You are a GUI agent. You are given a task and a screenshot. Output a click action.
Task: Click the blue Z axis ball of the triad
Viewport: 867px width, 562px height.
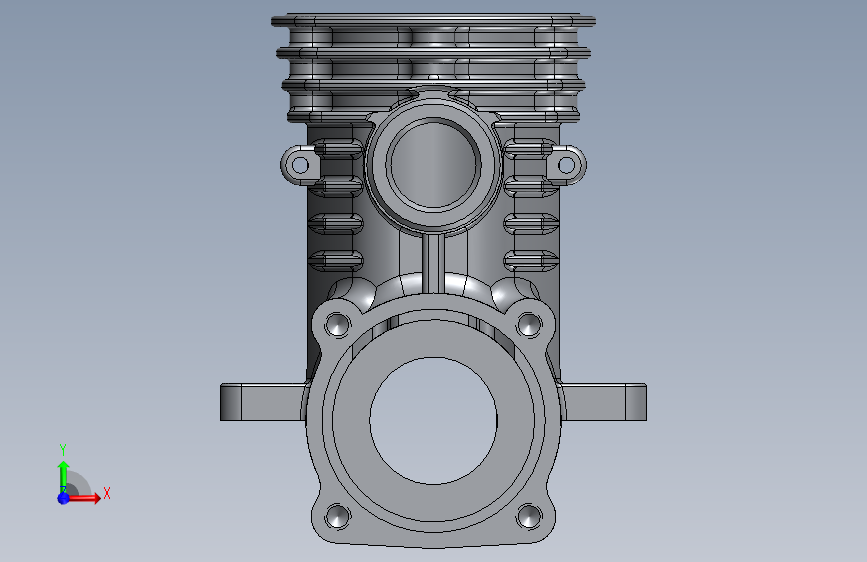[64, 498]
